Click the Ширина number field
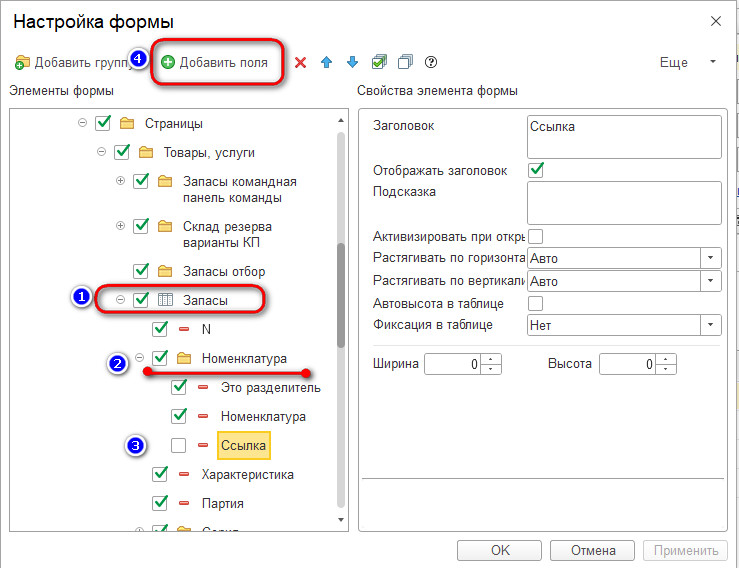The height and width of the screenshot is (568, 739). point(452,364)
